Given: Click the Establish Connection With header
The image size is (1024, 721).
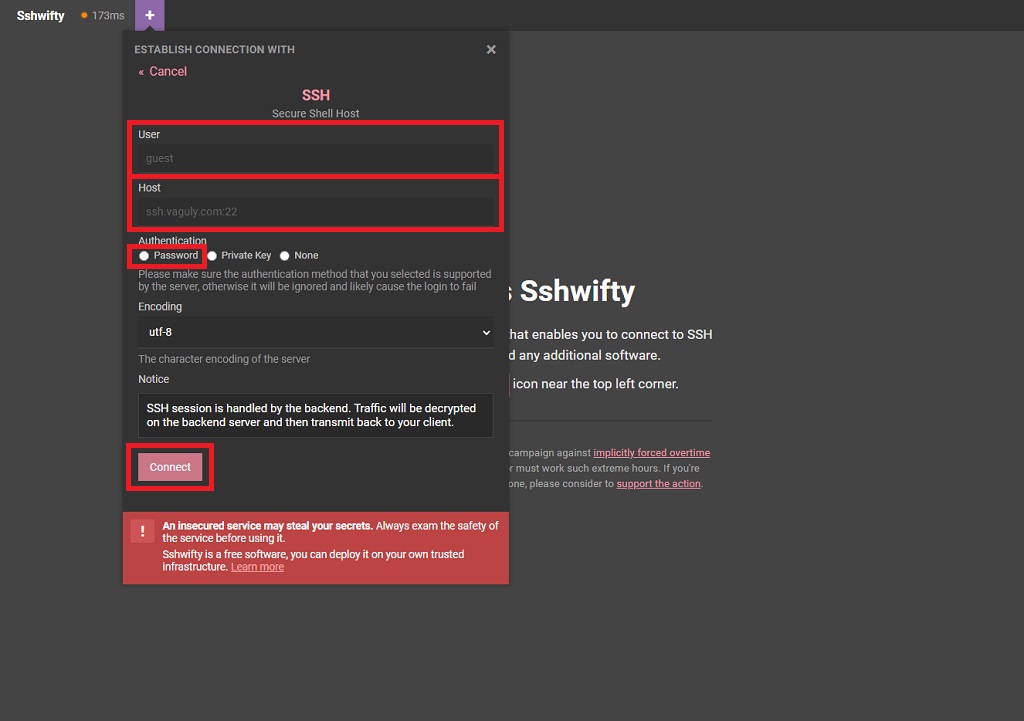Looking at the screenshot, I should pos(214,50).
